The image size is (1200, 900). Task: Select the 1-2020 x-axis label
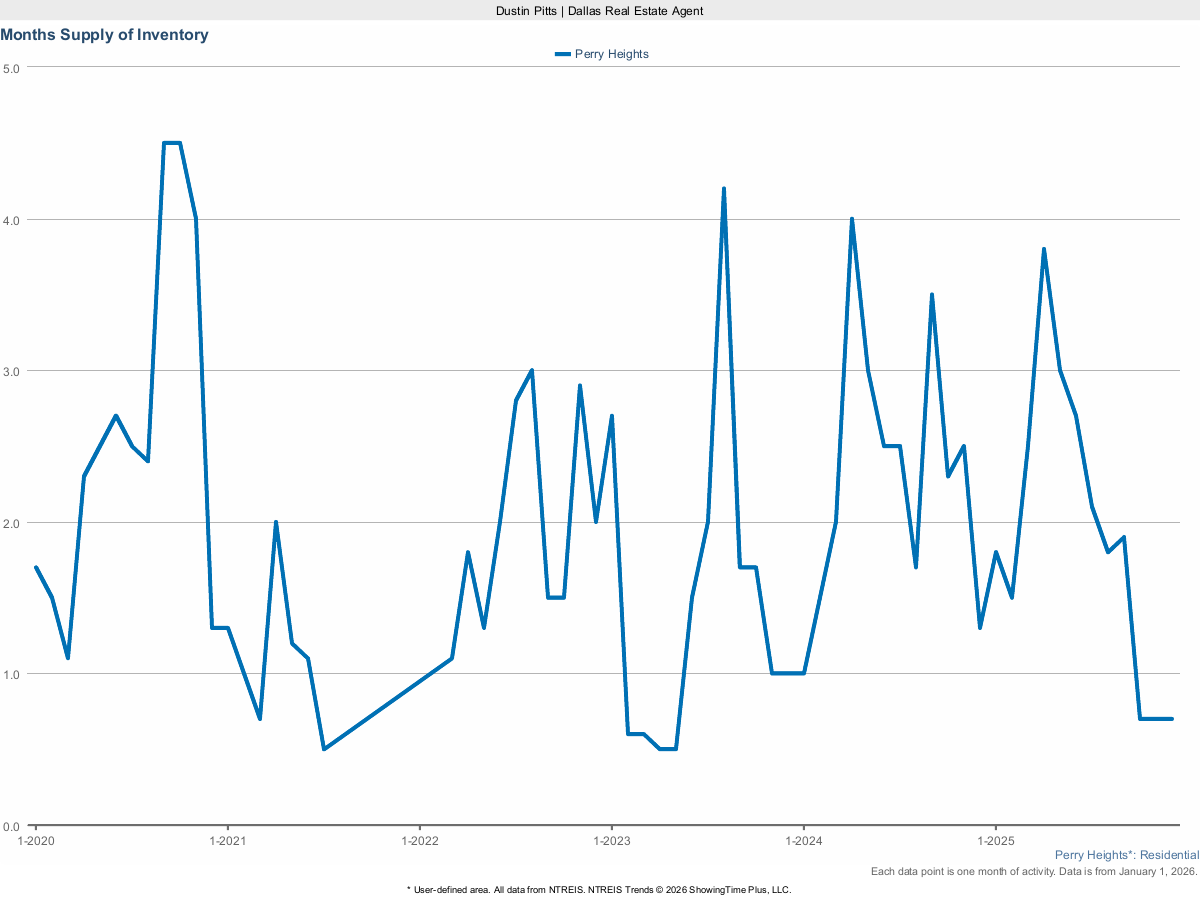point(36,842)
